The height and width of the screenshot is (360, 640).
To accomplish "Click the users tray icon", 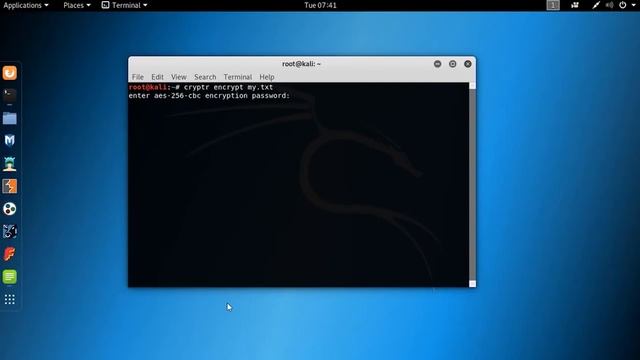I will (575, 5).
